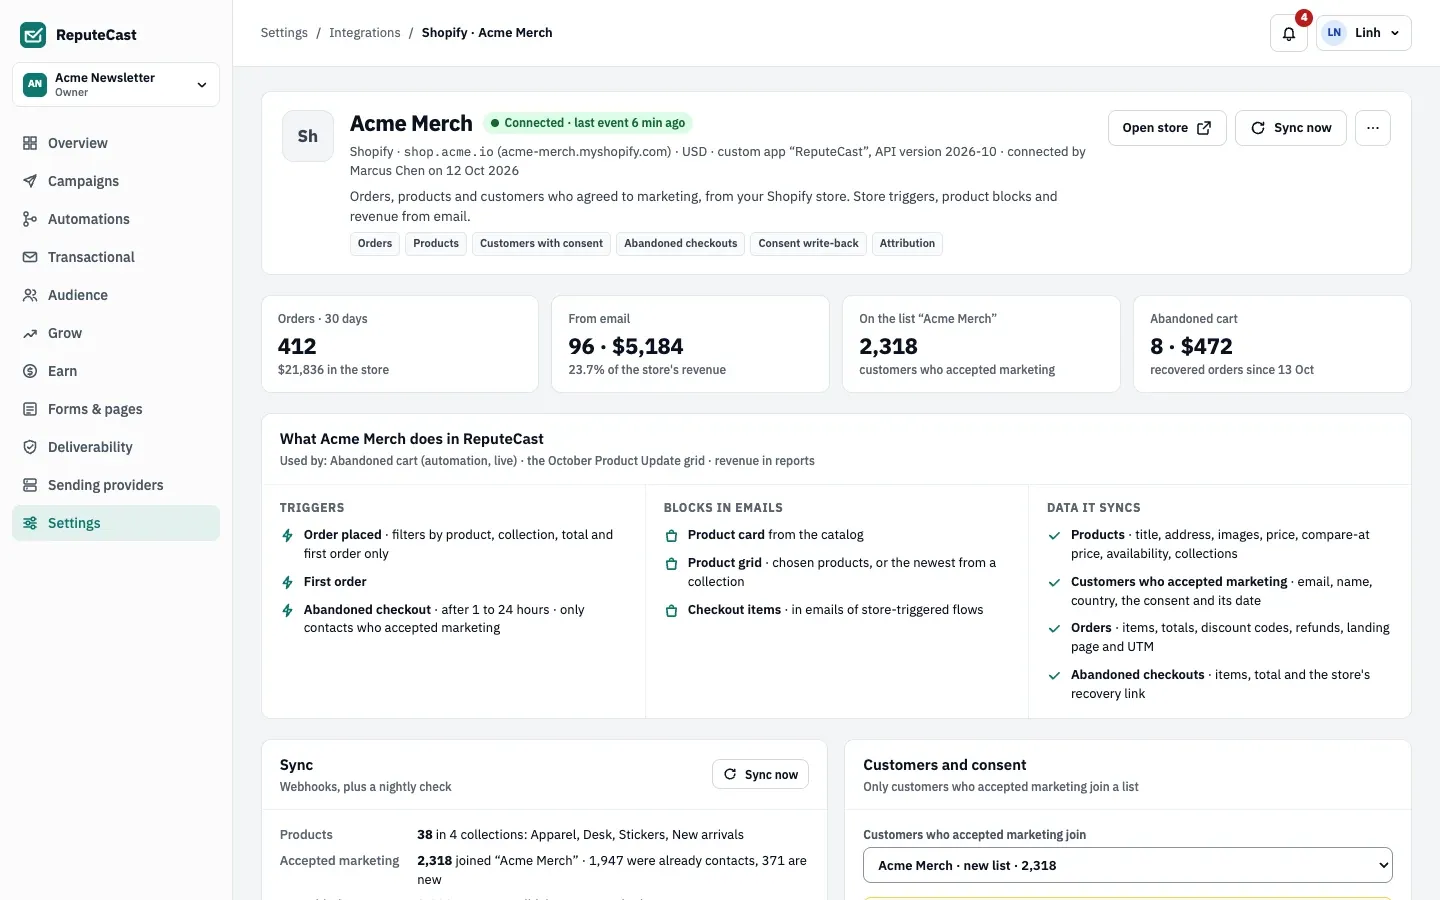Screen dimensions: 1440x900
Task: Click the Sending providers server icon
Action: 30,485
